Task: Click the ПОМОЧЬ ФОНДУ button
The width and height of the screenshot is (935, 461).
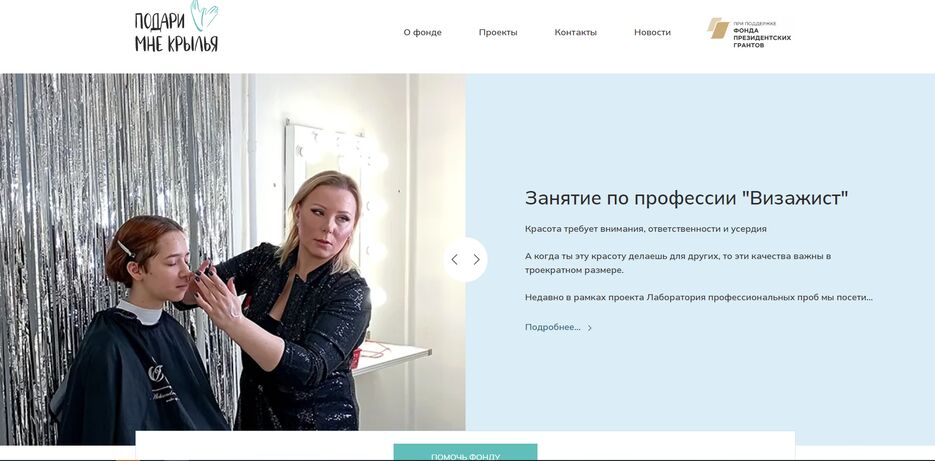Action: 465,453
